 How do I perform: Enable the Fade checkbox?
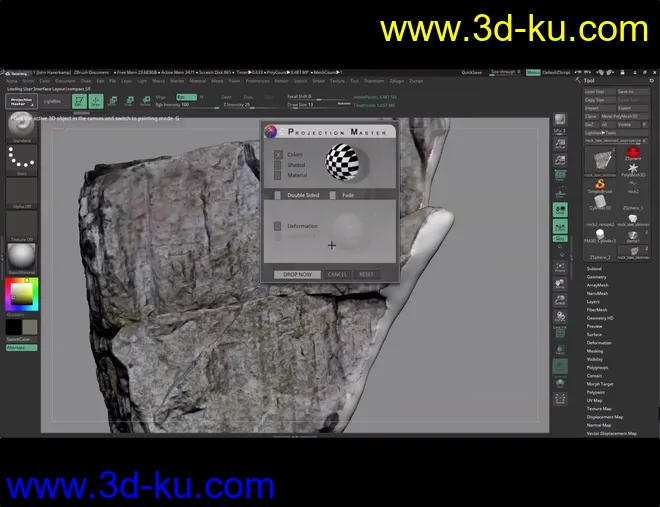[333, 195]
